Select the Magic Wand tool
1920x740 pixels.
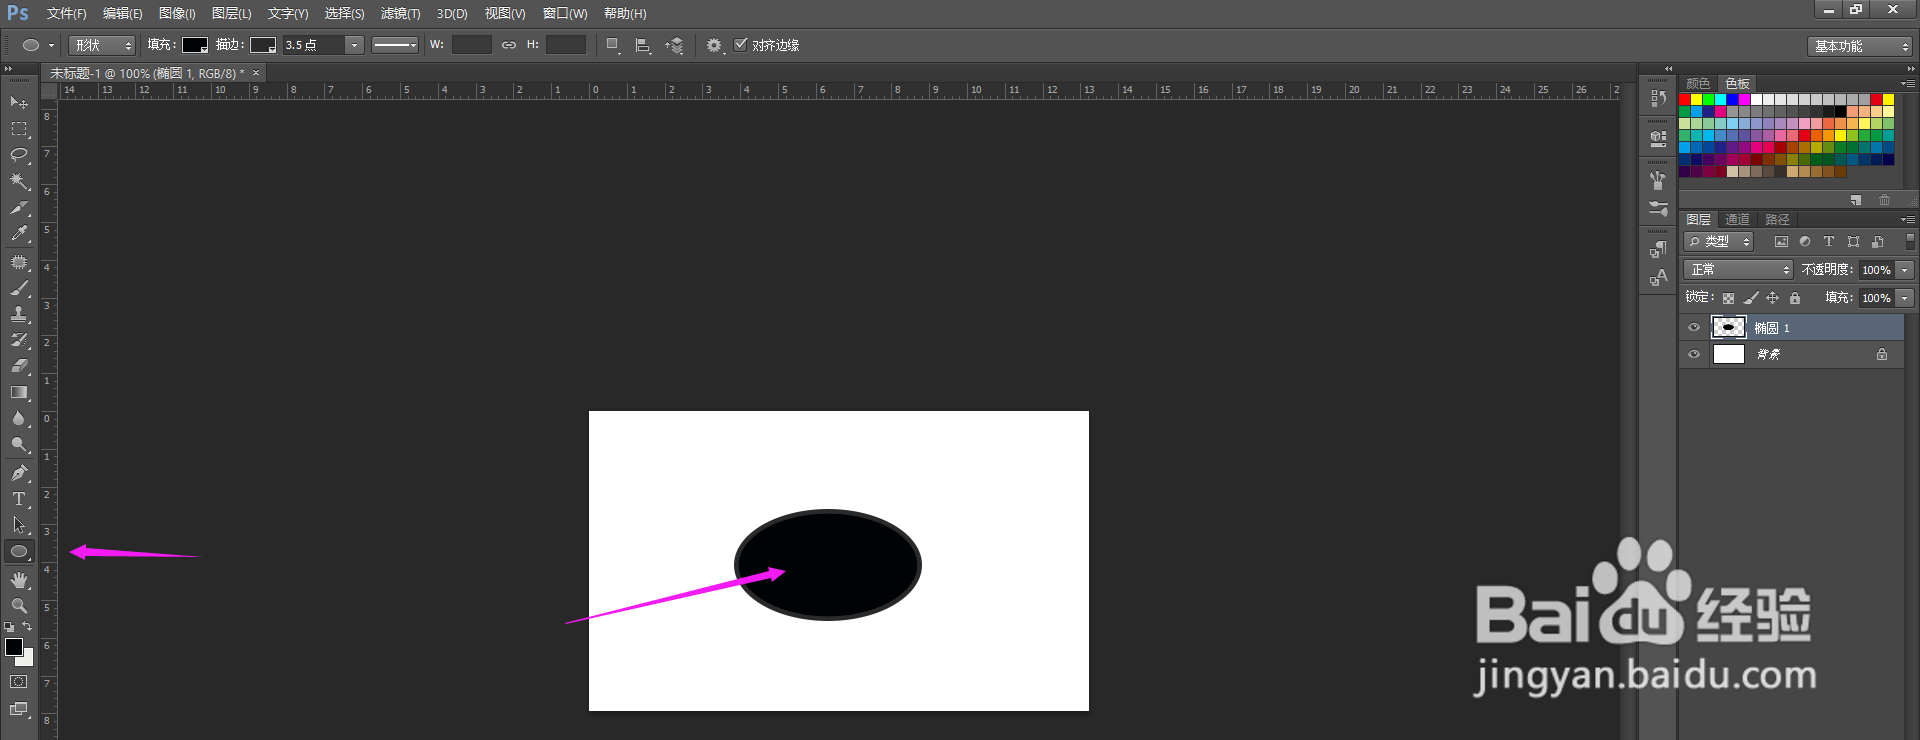click(19, 181)
